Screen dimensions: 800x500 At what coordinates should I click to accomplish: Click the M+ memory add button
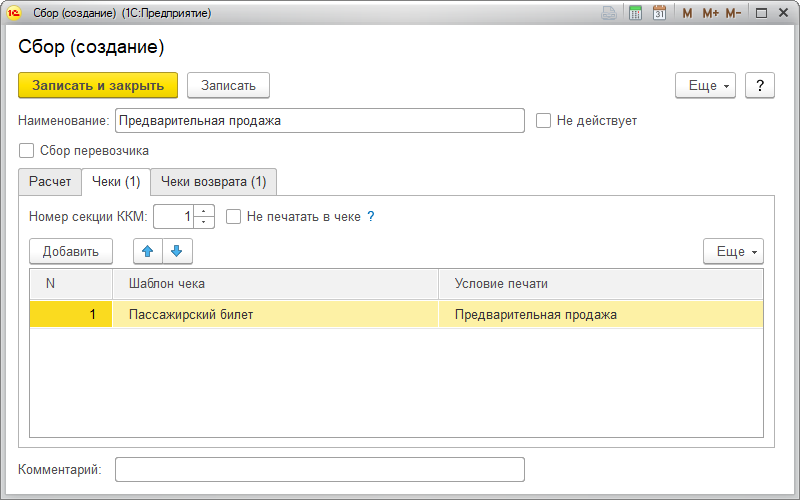(x=710, y=13)
